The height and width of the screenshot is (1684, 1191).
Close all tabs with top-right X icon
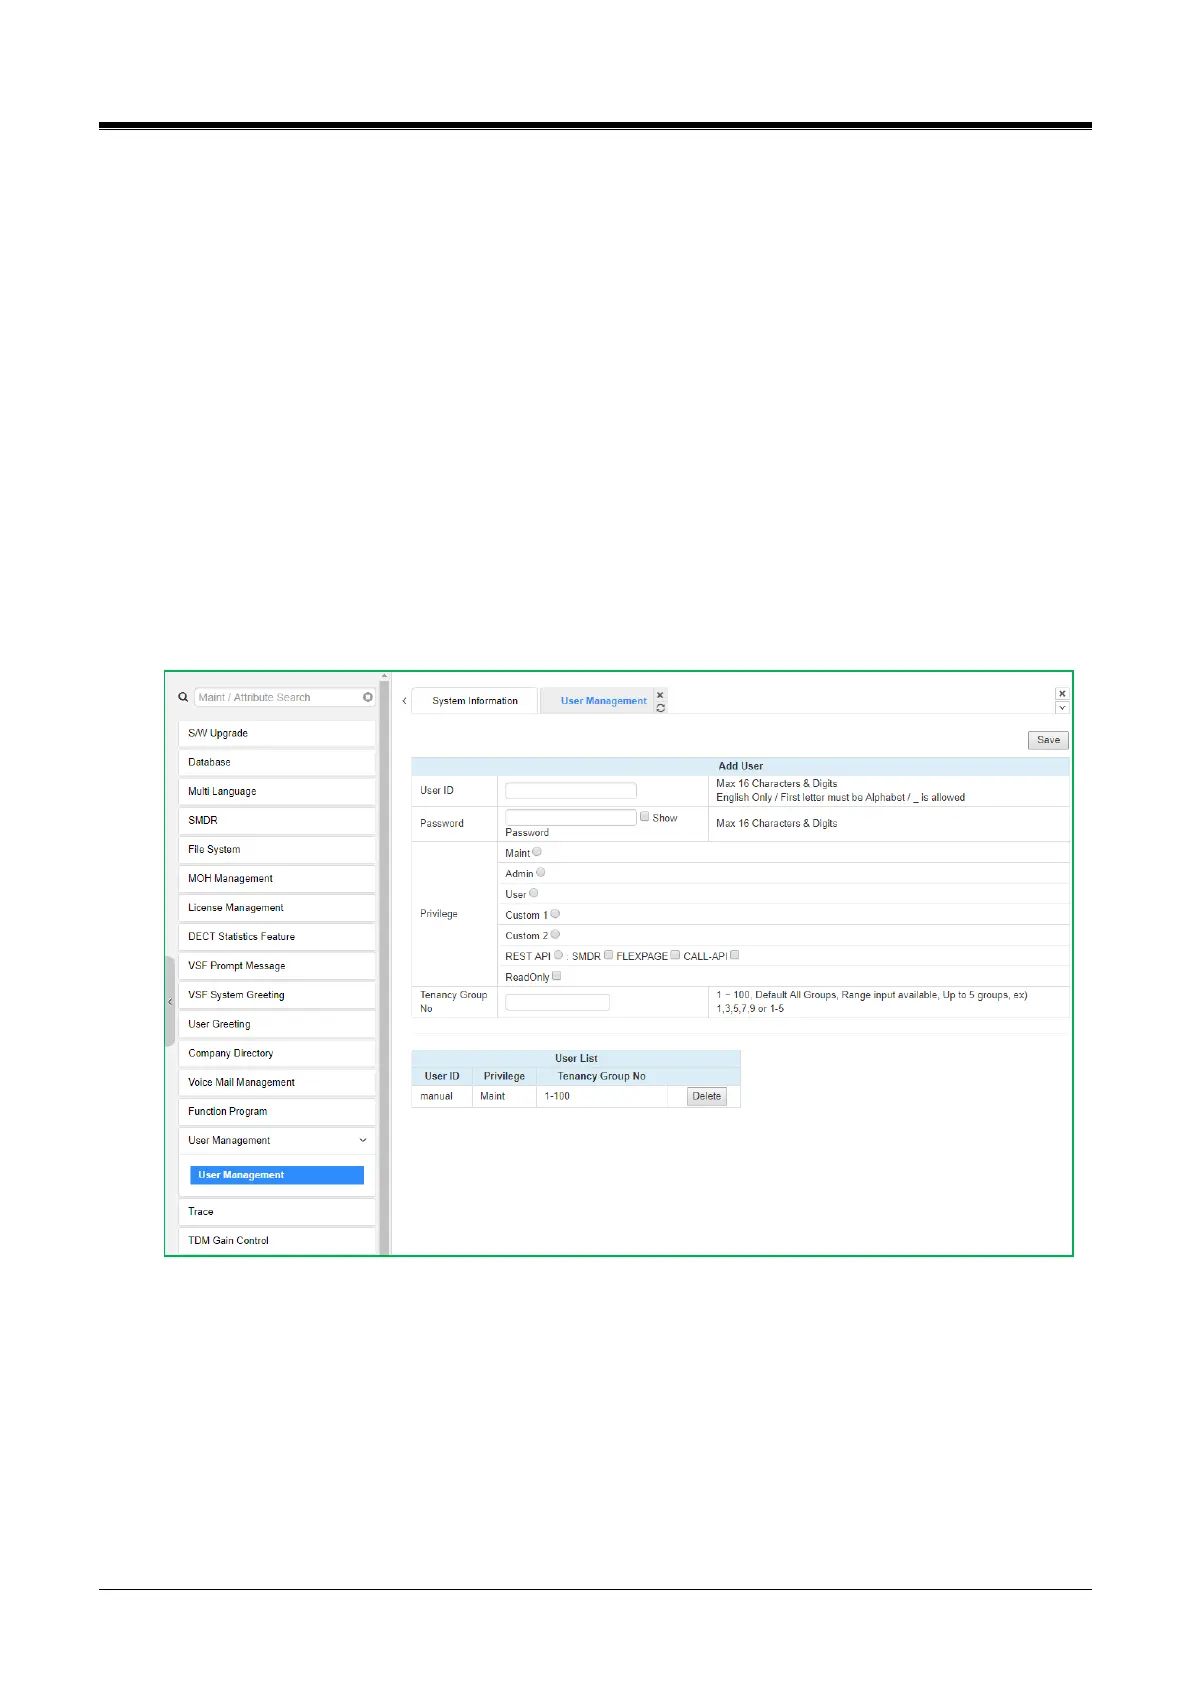point(1062,693)
